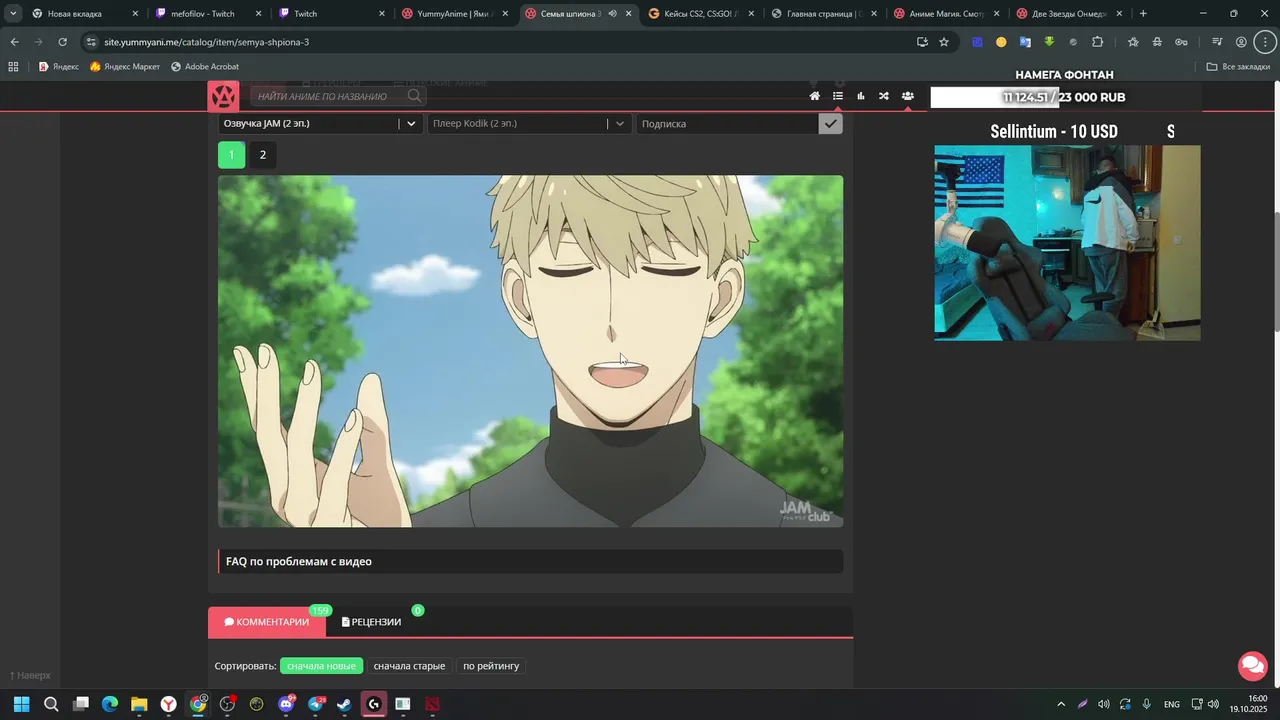
Task: Open the Озвучка JAM voiceover dropdown
Action: pyautogui.click(x=320, y=123)
